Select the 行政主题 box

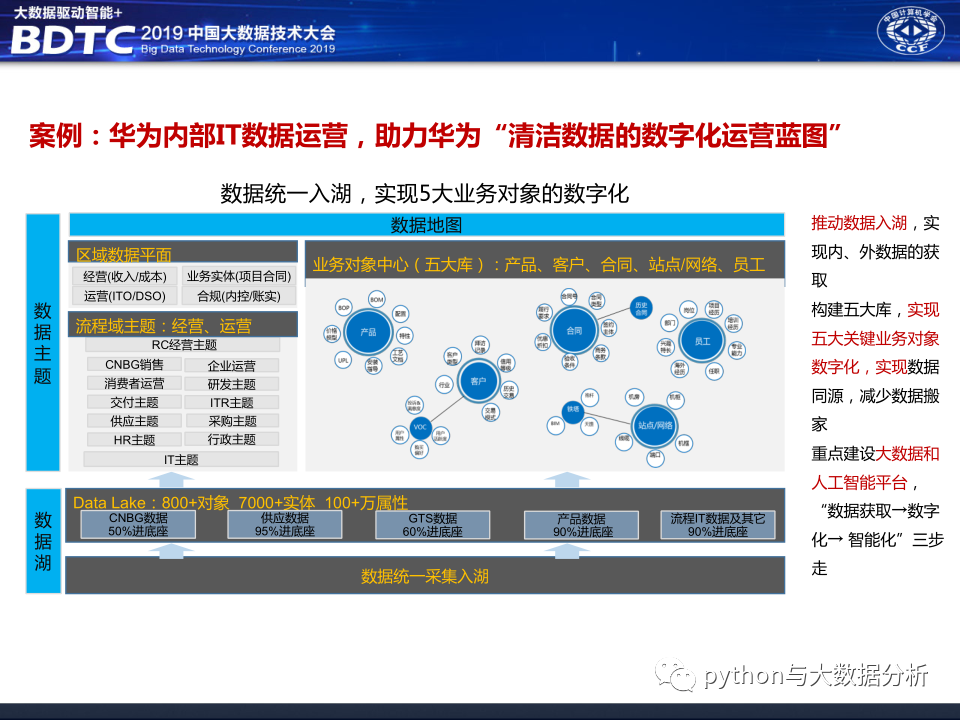tap(231, 439)
